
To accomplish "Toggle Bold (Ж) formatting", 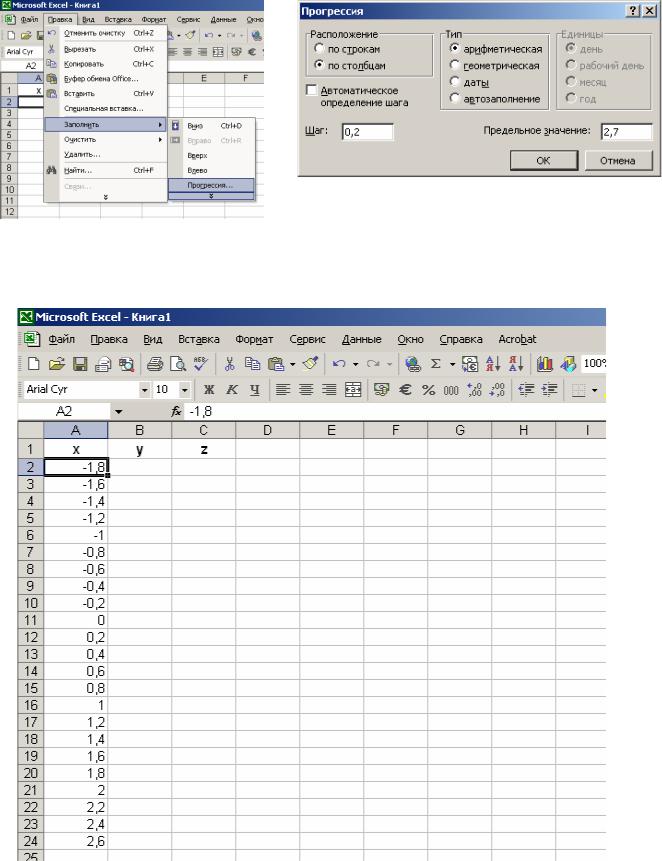I will (209, 390).
